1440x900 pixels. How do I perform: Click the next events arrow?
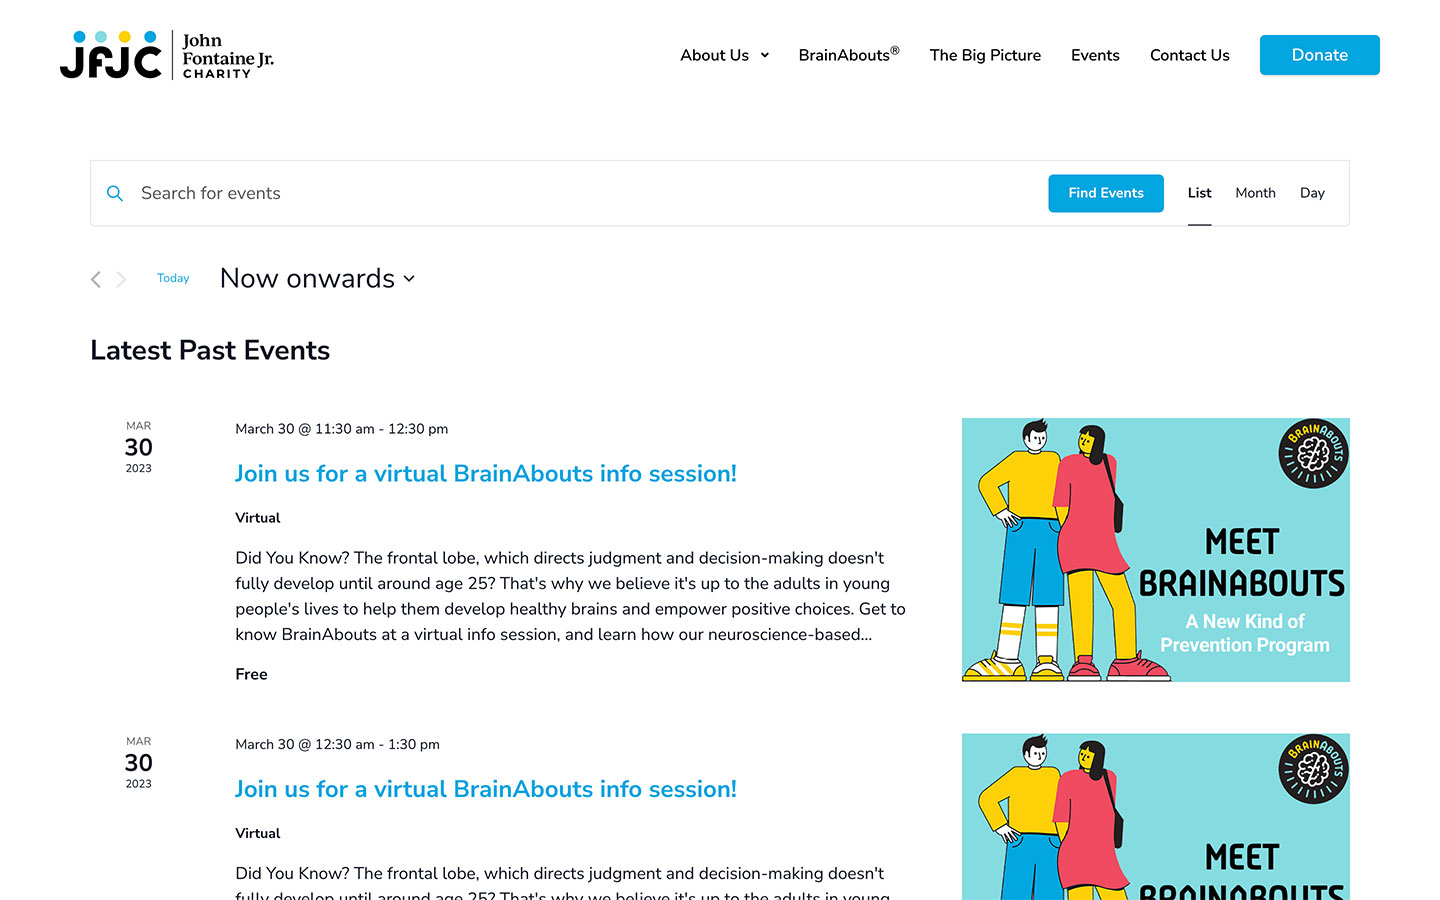(120, 279)
